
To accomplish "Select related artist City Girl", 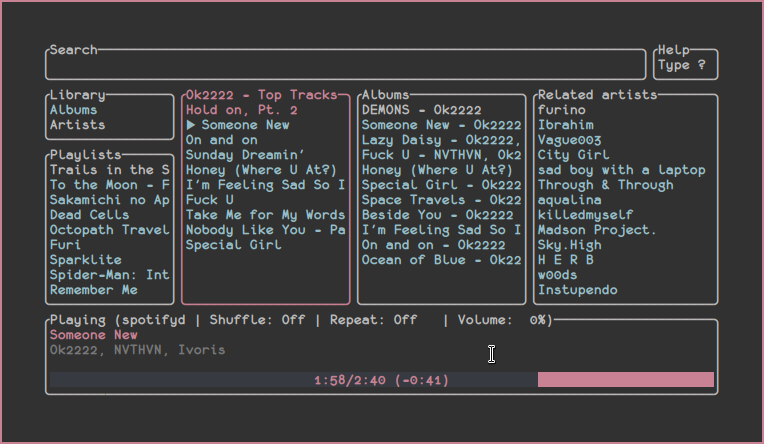I will (573, 155).
